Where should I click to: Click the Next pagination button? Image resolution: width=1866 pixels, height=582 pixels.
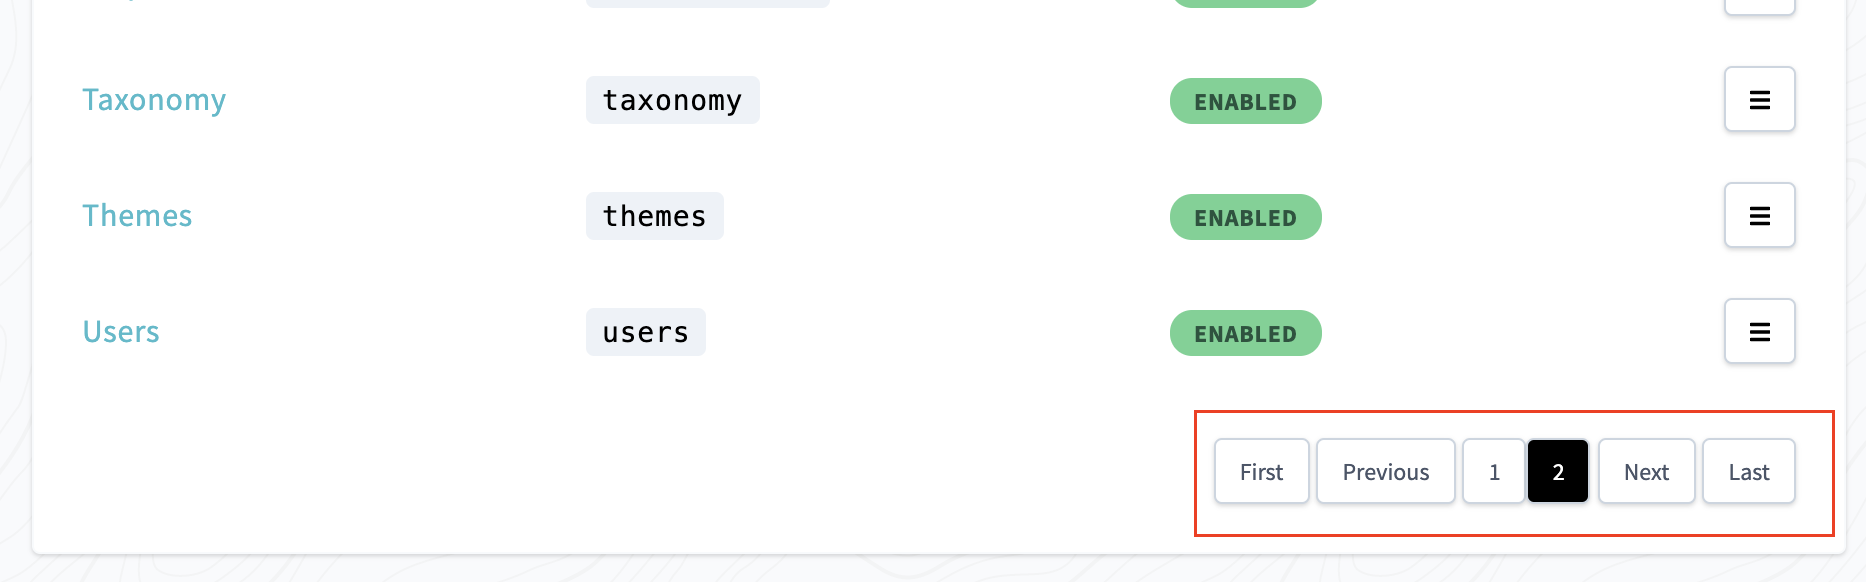click(1646, 471)
